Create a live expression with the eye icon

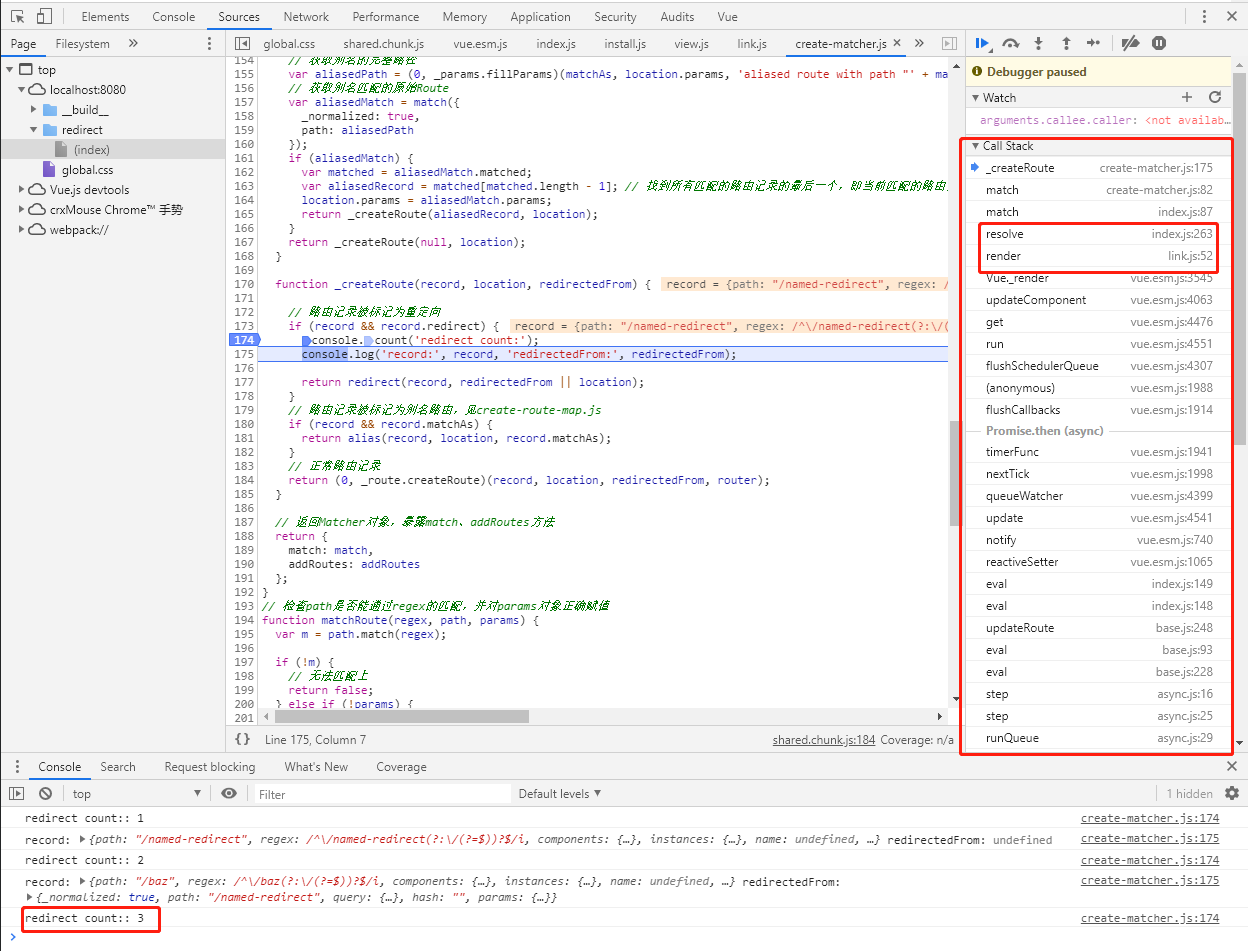228,793
